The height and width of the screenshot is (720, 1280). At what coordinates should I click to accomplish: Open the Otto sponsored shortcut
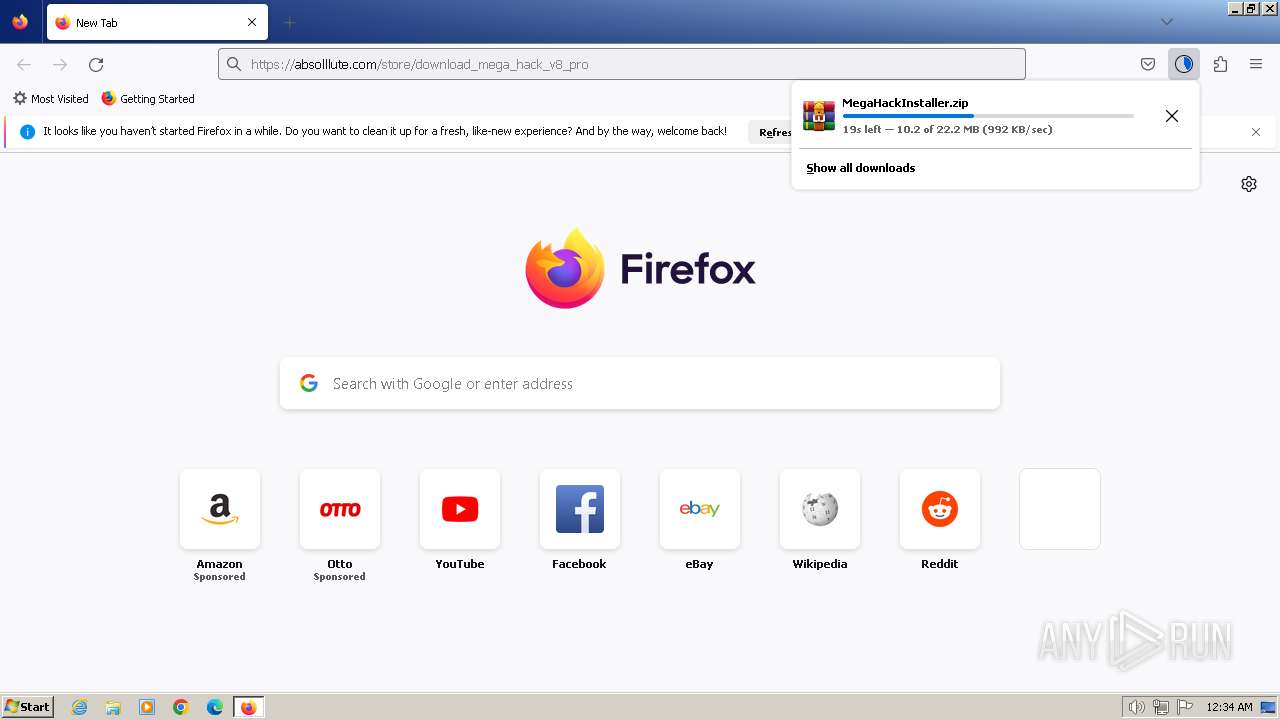pyautogui.click(x=340, y=509)
